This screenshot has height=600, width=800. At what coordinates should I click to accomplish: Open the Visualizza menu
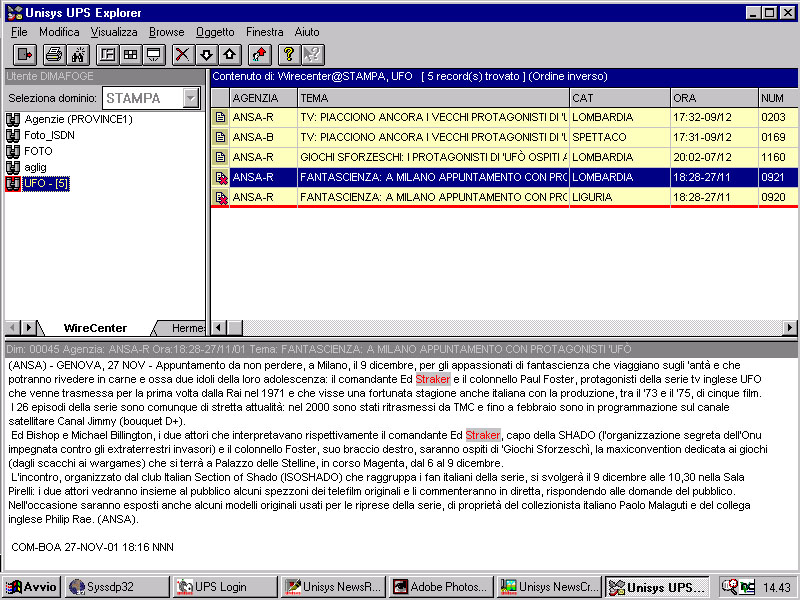(x=114, y=32)
